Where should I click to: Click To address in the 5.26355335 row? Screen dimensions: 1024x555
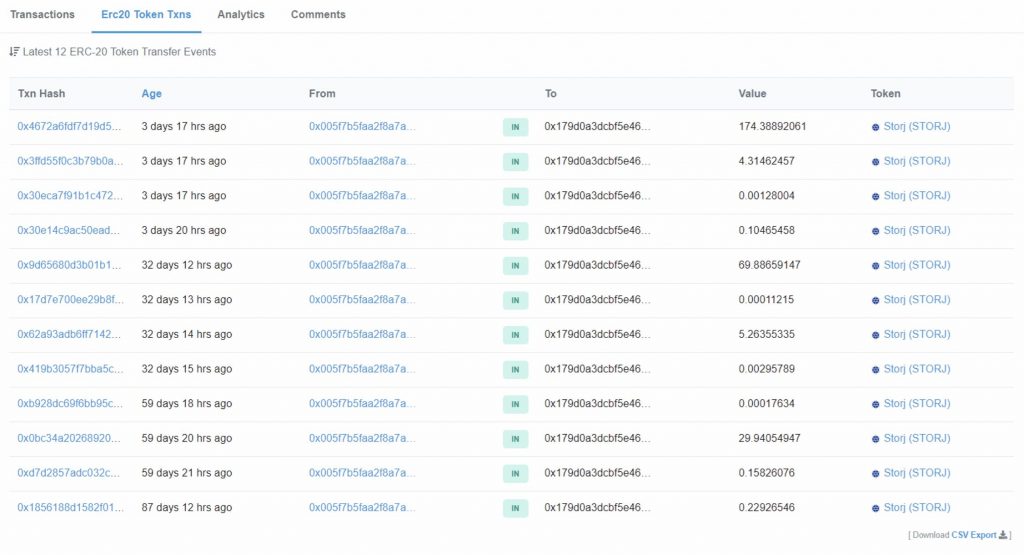coord(597,335)
